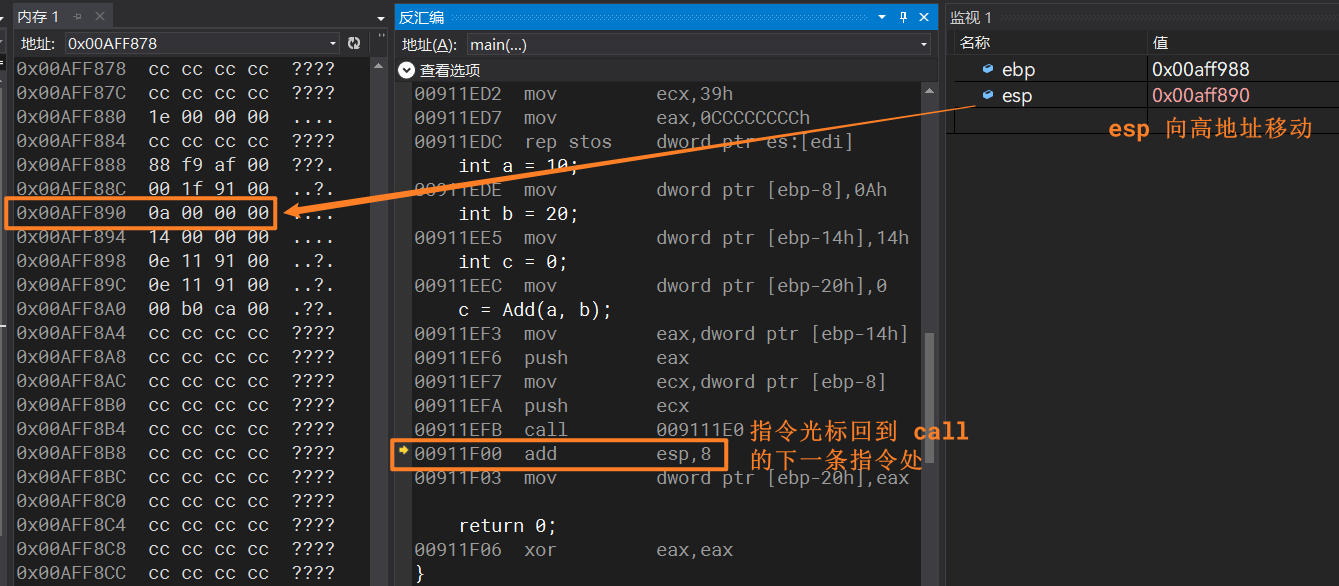The image size is (1339, 586).
Task: Click instruction at address 00911EF6 push eax
Action: [x=552, y=357]
